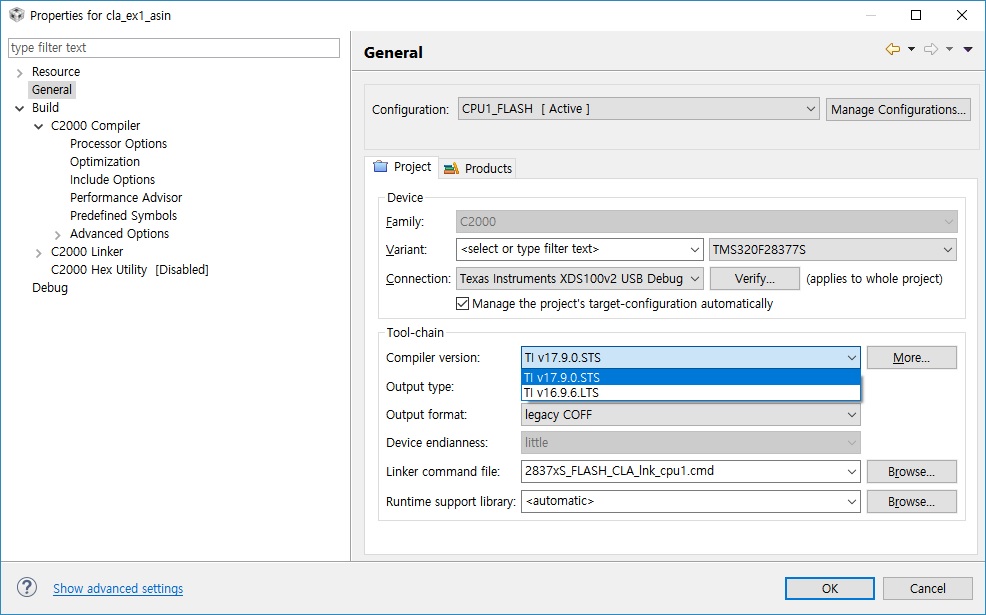Click the type filter text field
The height and width of the screenshot is (615, 986).
pos(174,48)
